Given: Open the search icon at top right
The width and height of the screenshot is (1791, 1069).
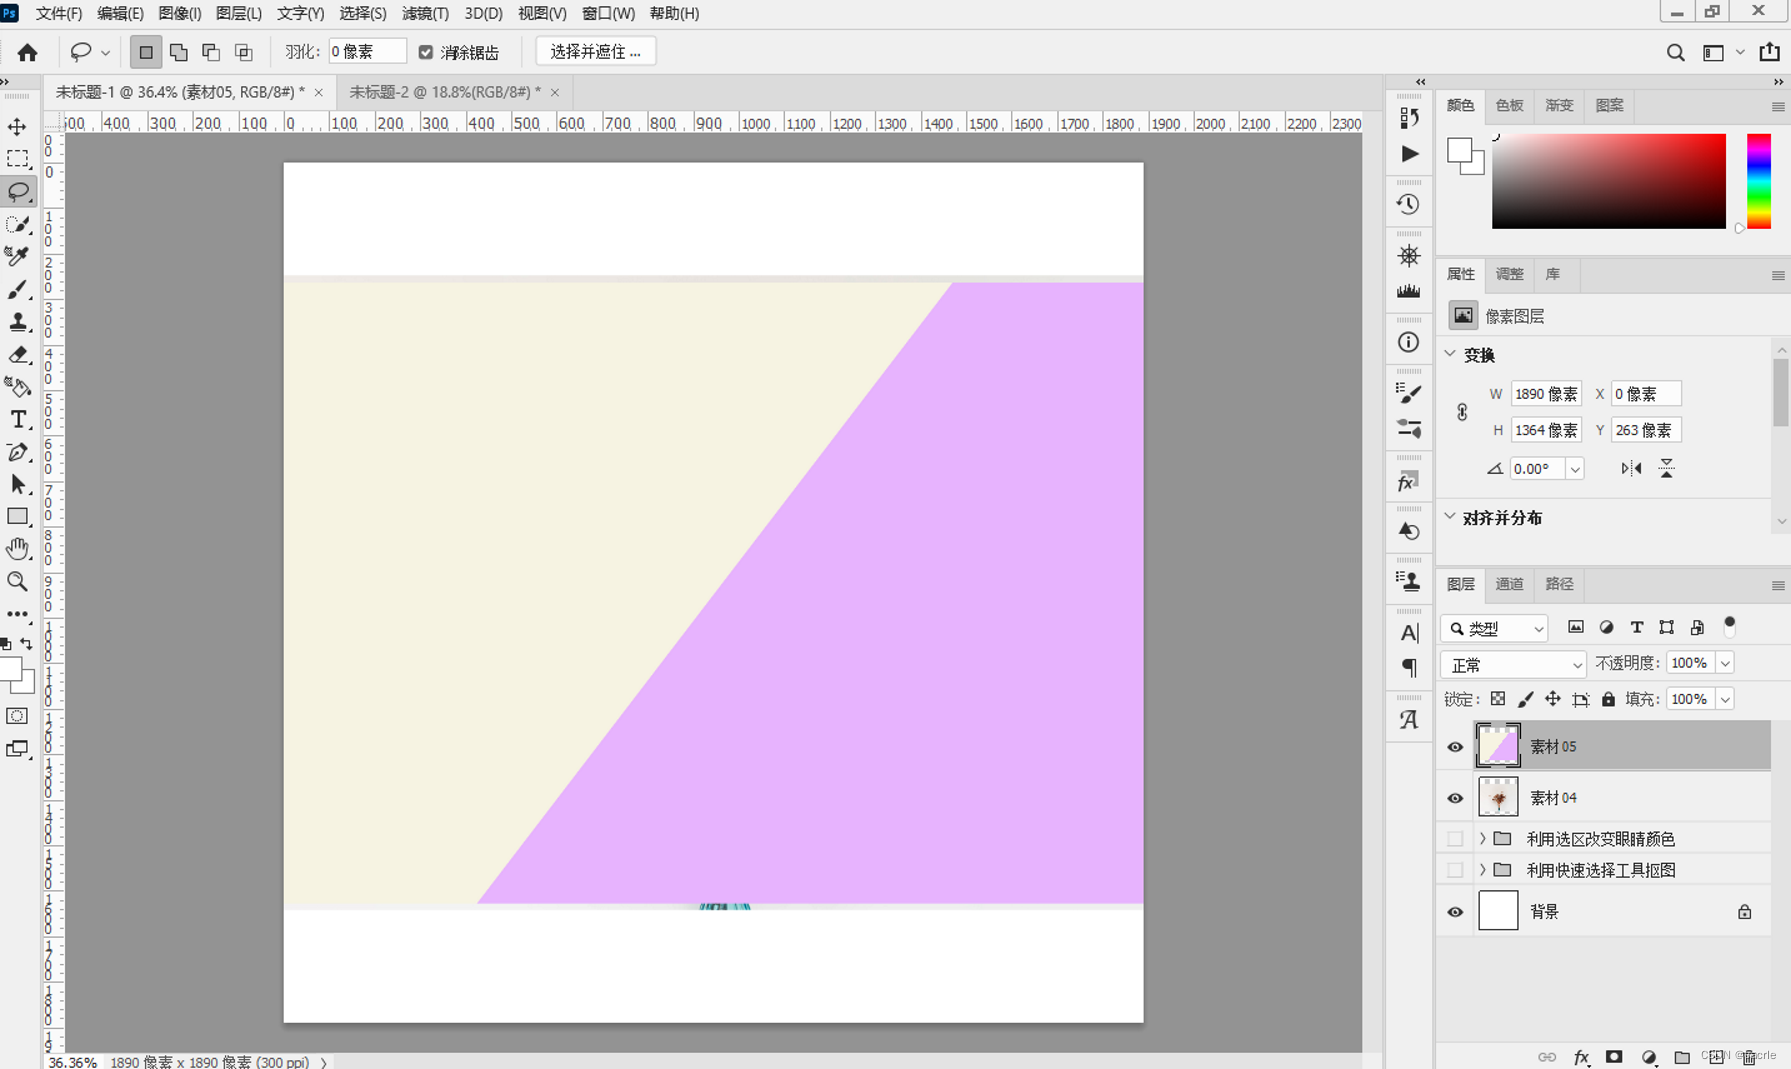Looking at the screenshot, I should point(1675,52).
